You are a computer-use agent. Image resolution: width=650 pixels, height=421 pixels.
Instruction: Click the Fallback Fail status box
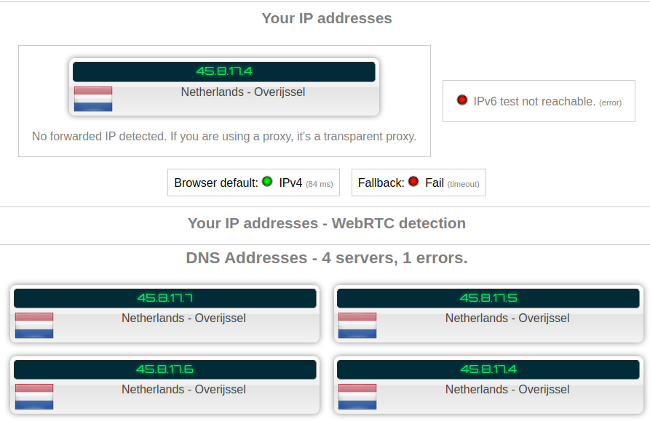tap(418, 183)
